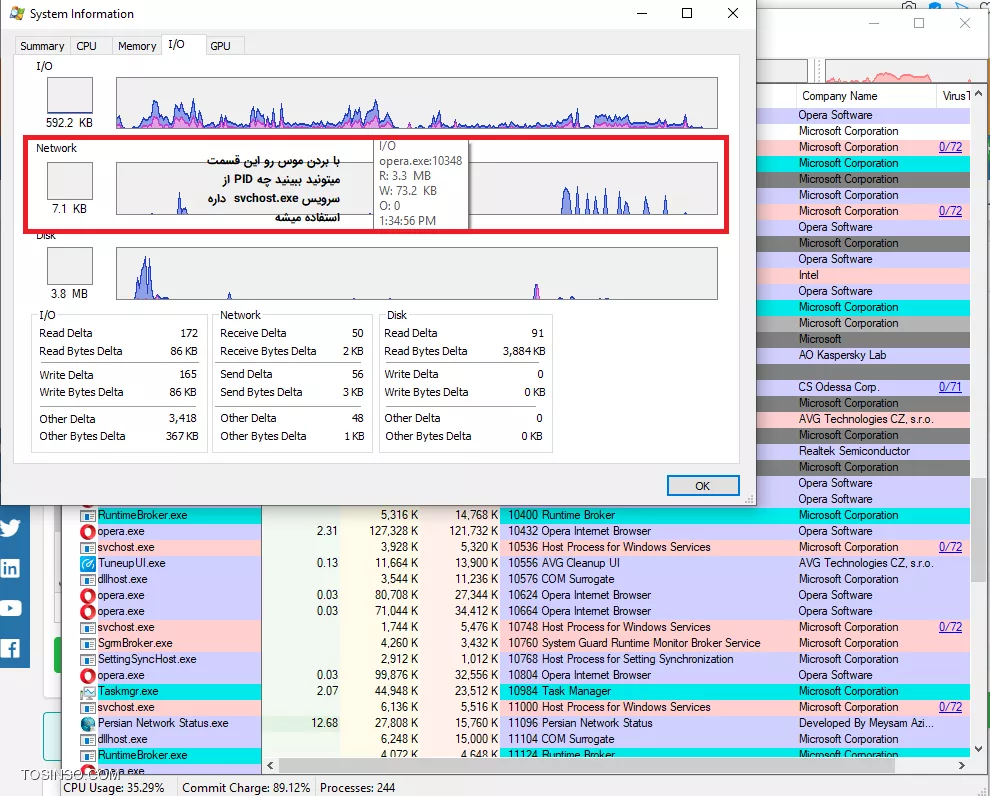The image size is (990, 796).
Task: Click the 'Host Process for Setting Synchronization' description
Action: 638,659
